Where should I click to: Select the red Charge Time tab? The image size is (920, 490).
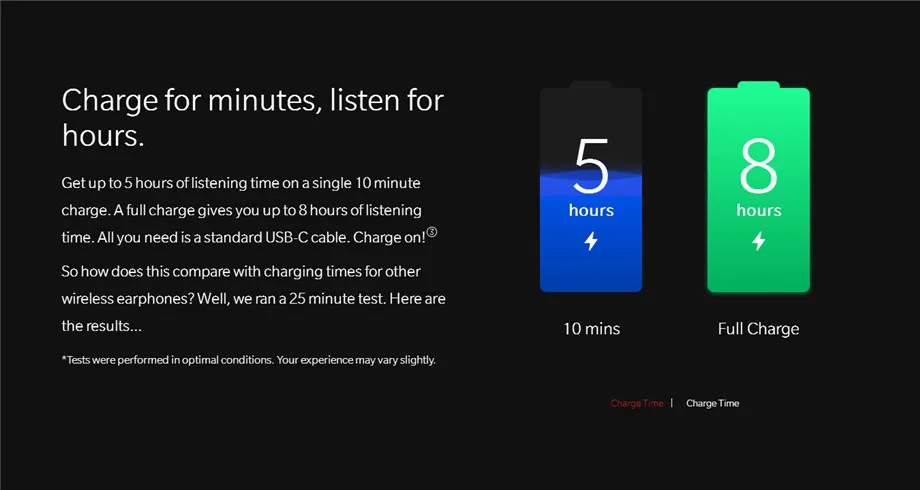coord(637,403)
